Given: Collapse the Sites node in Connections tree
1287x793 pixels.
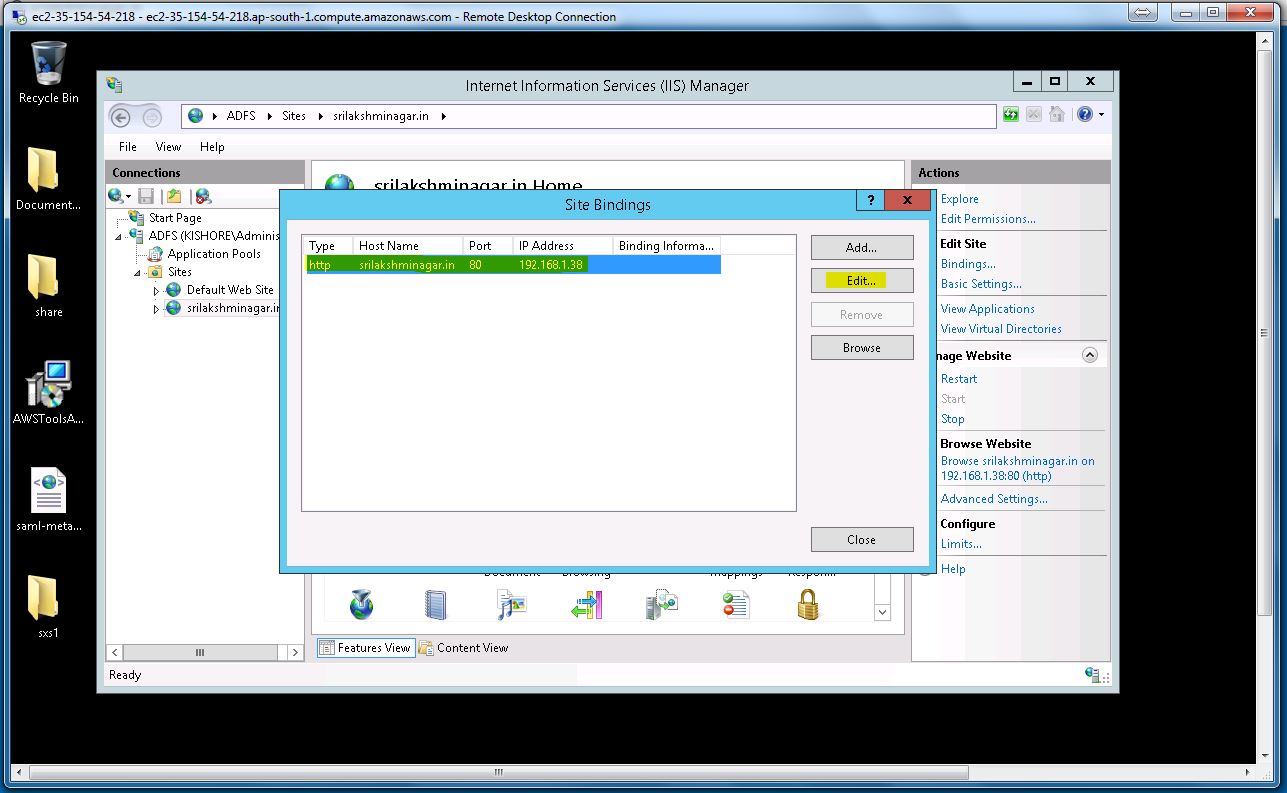Looking at the screenshot, I should pyautogui.click(x=138, y=272).
